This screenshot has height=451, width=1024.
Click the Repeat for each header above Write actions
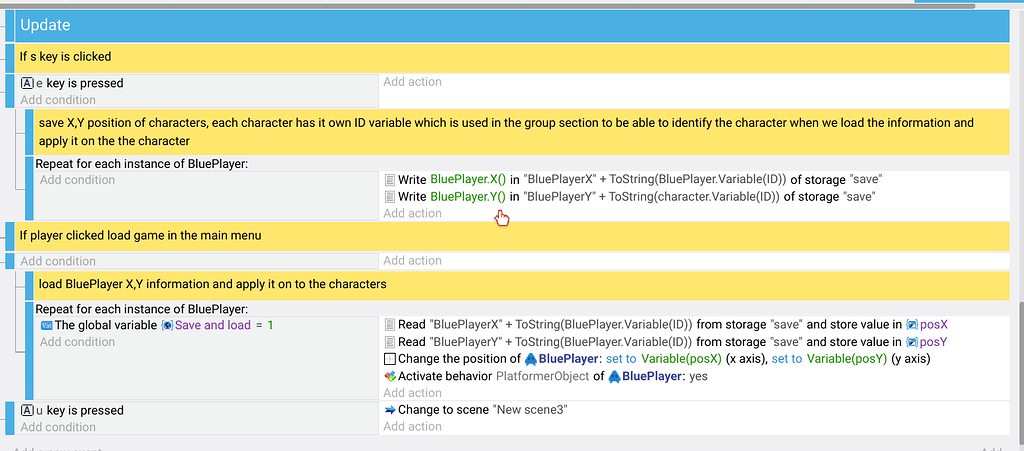pos(141,164)
